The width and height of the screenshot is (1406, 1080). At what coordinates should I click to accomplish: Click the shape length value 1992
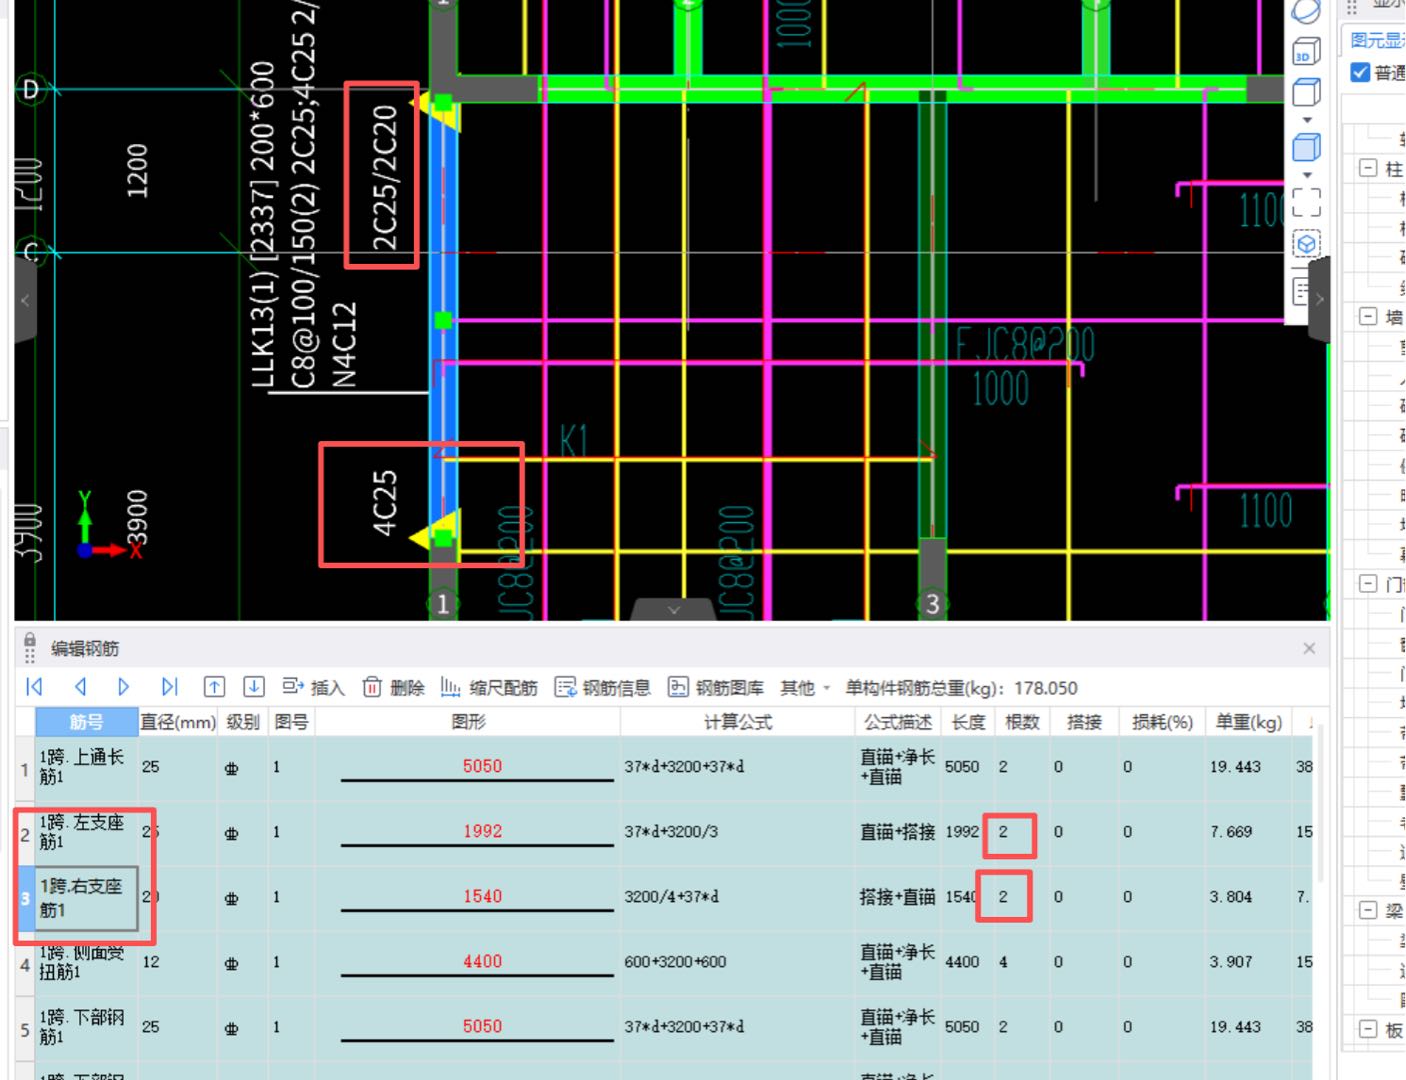482,831
